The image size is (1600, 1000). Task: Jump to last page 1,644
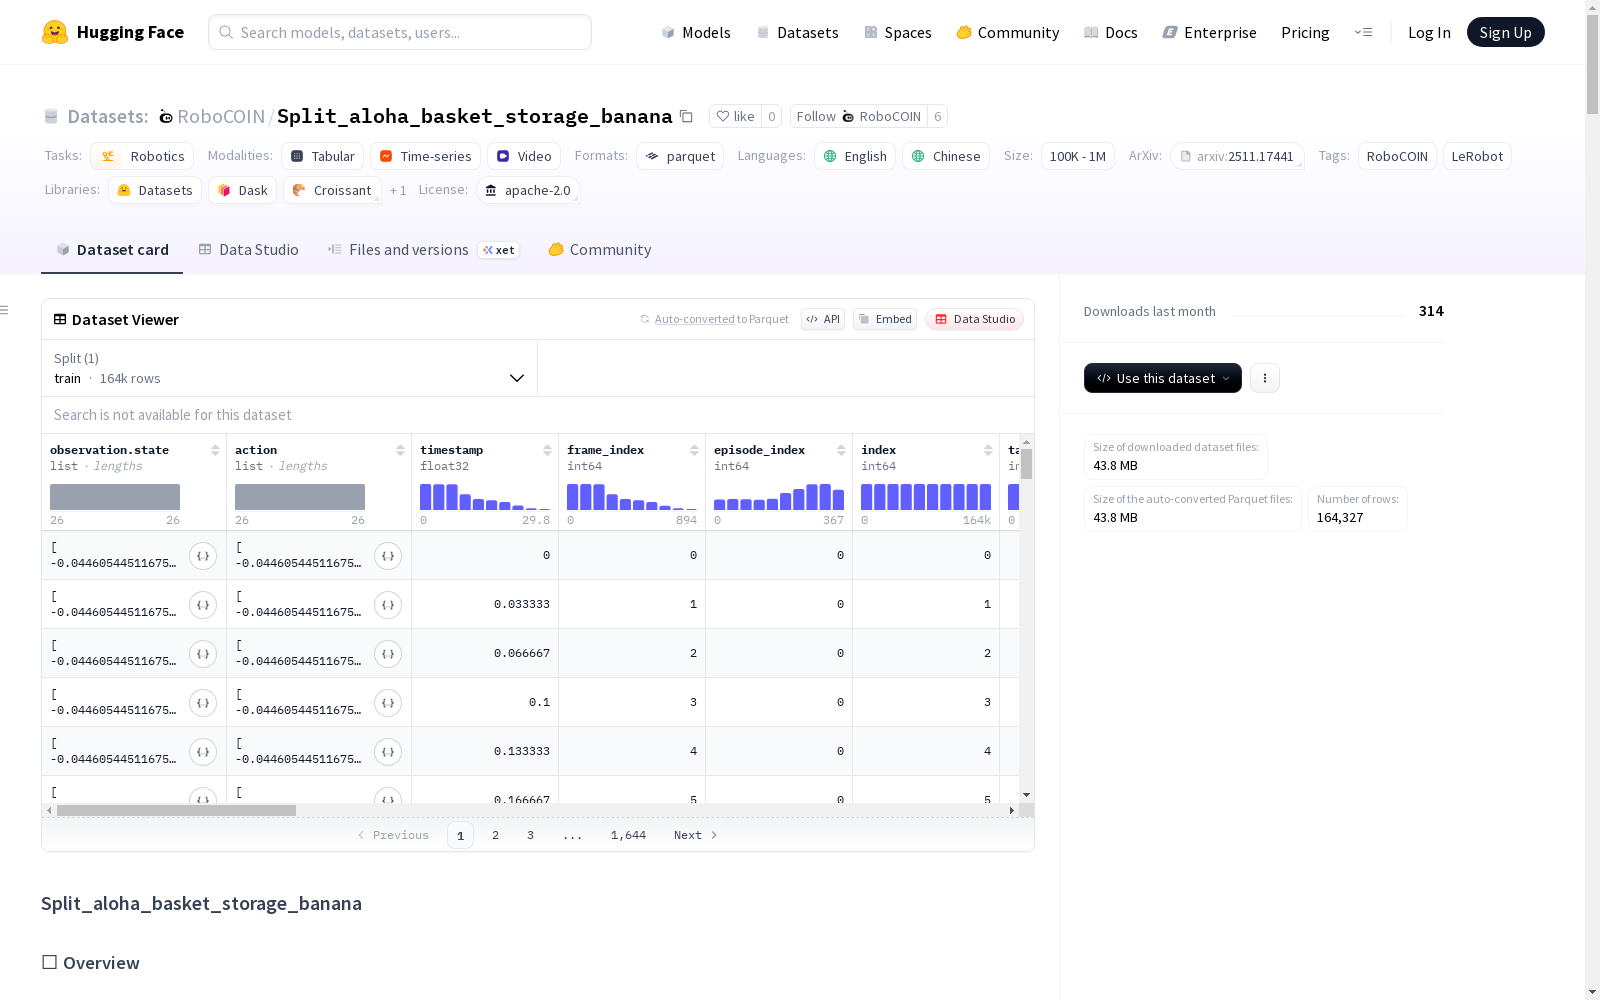point(628,835)
